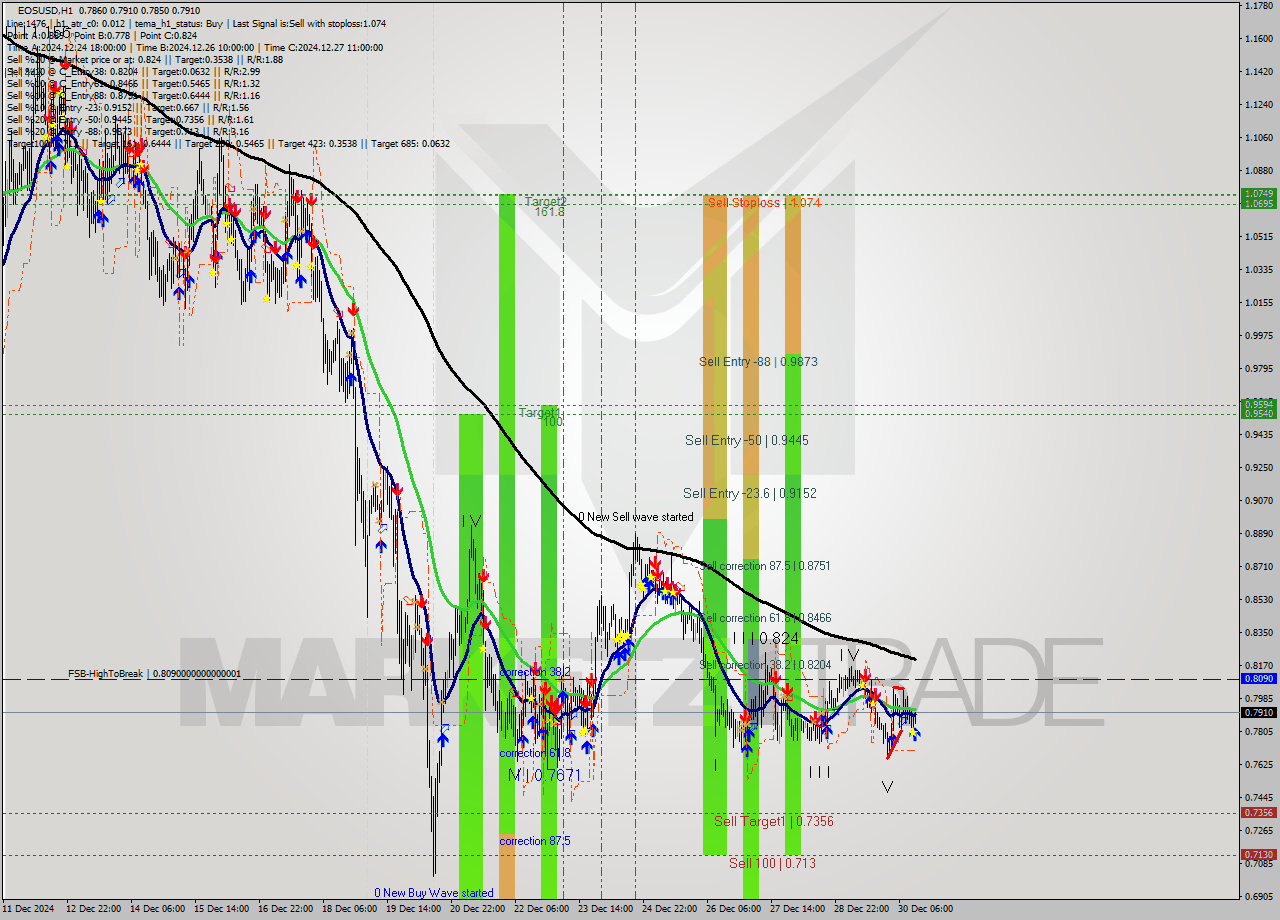Select 'Sell Entry -88 | 0.9873' label
1280x920 pixels.
(x=760, y=362)
